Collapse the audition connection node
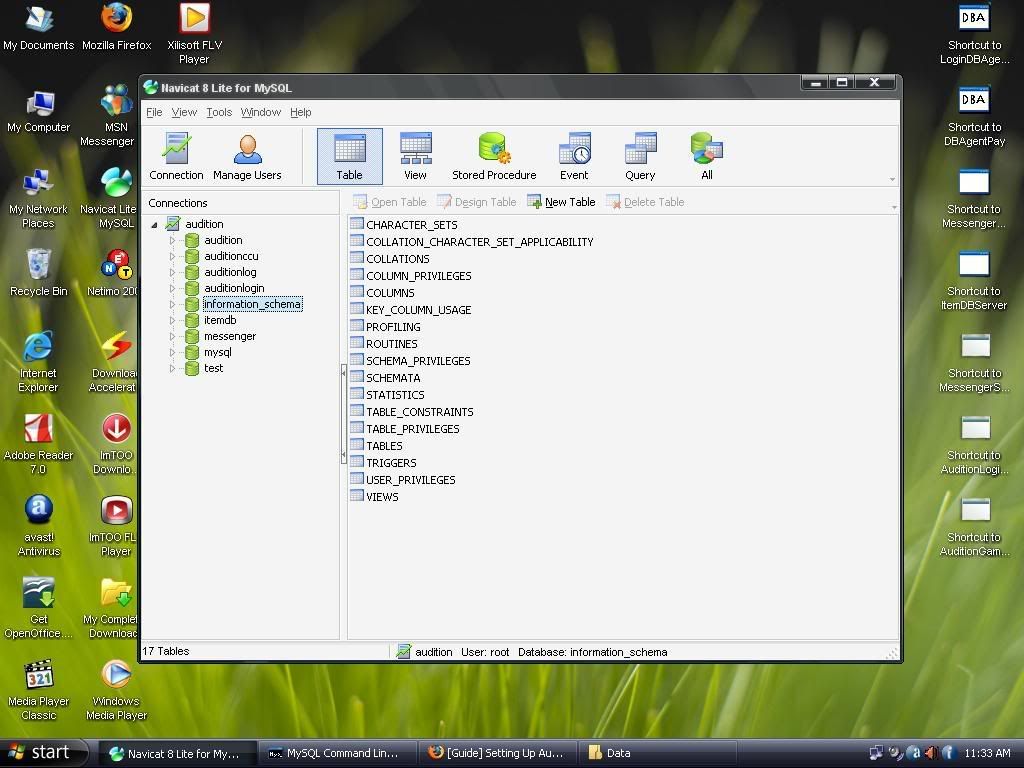The width and height of the screenshot is (1024, 768). (x=155, y=225)
